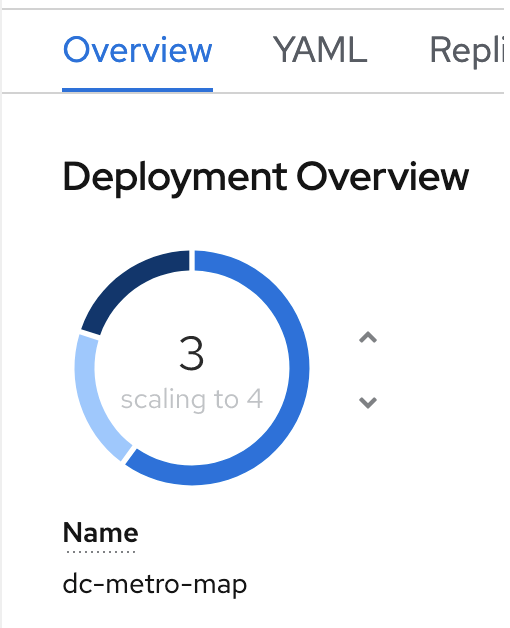Click the blue underline beneath Overview tab
Image resolution: width=510 pixels, height=628 pixels.
[137, 90]
